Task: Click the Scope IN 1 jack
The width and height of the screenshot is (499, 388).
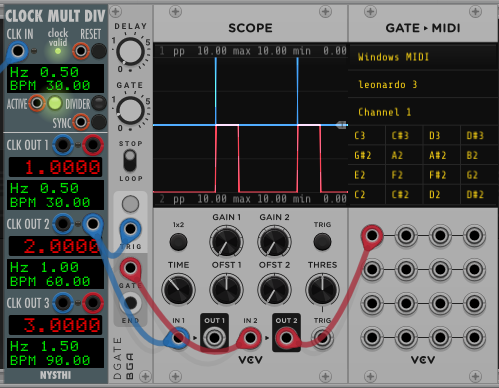Action: pos(178,338)
